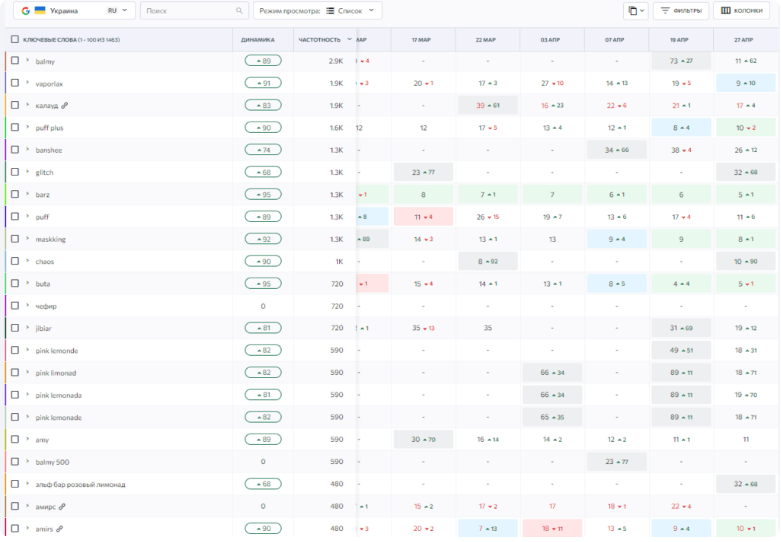The height and width of the screenshot is (542, 781).
Task: Expand the puff keyword row
Action: click(x=27, y=216)
